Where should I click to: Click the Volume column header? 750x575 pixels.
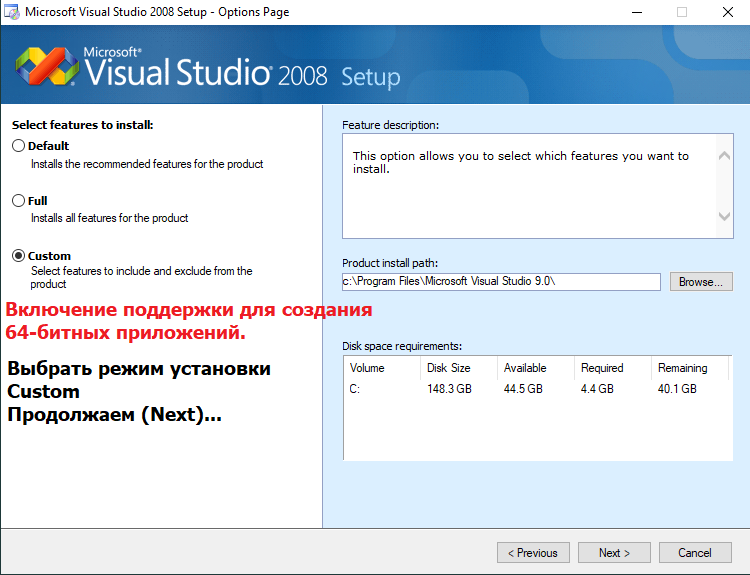(x=382, y=368)
